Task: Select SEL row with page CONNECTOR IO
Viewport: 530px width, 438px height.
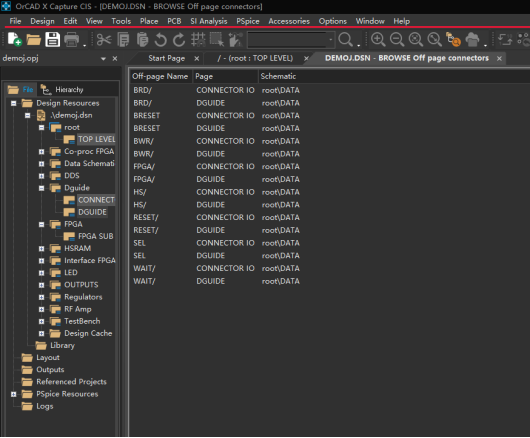Action: click(216, 243)
